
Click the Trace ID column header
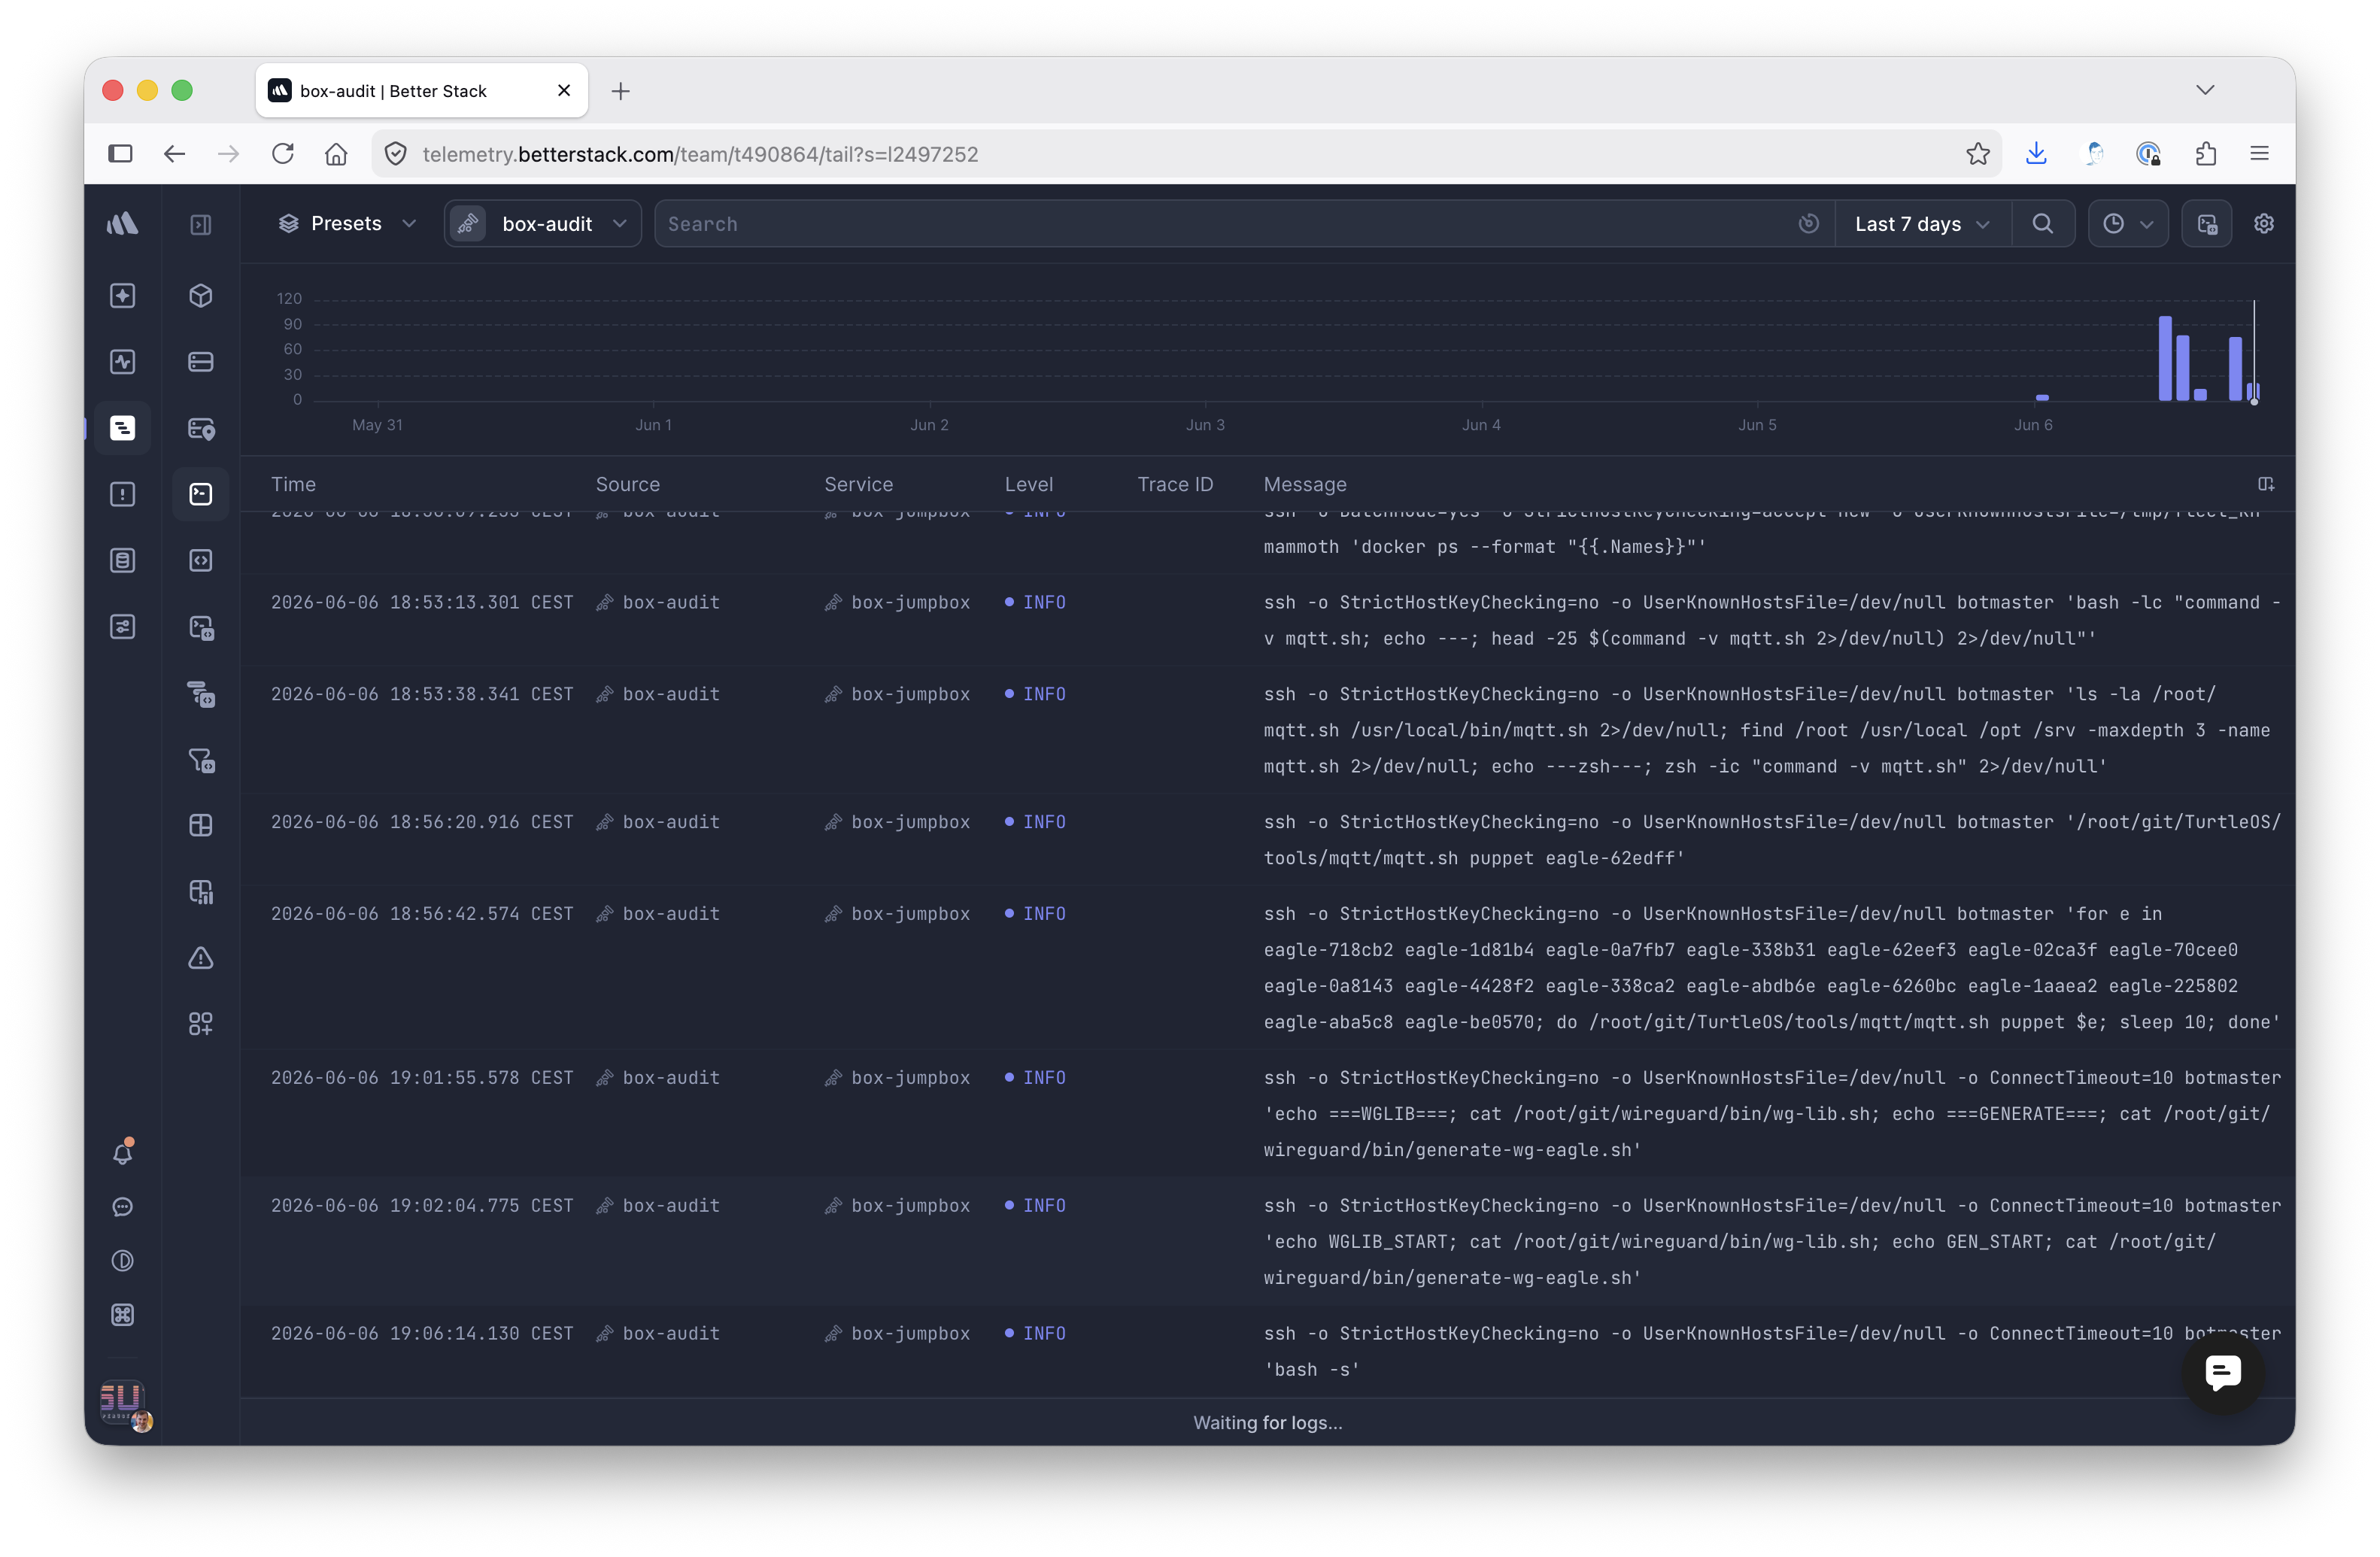1175,484
